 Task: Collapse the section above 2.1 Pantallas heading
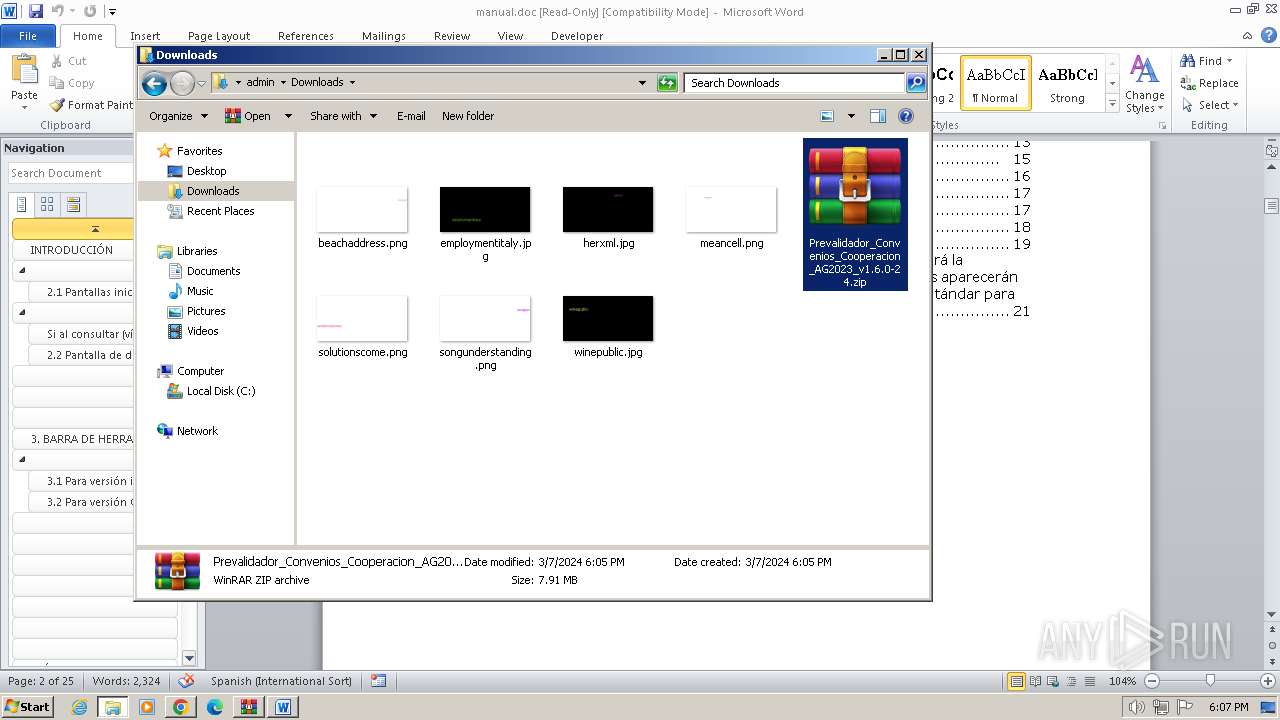click(23, 271)
